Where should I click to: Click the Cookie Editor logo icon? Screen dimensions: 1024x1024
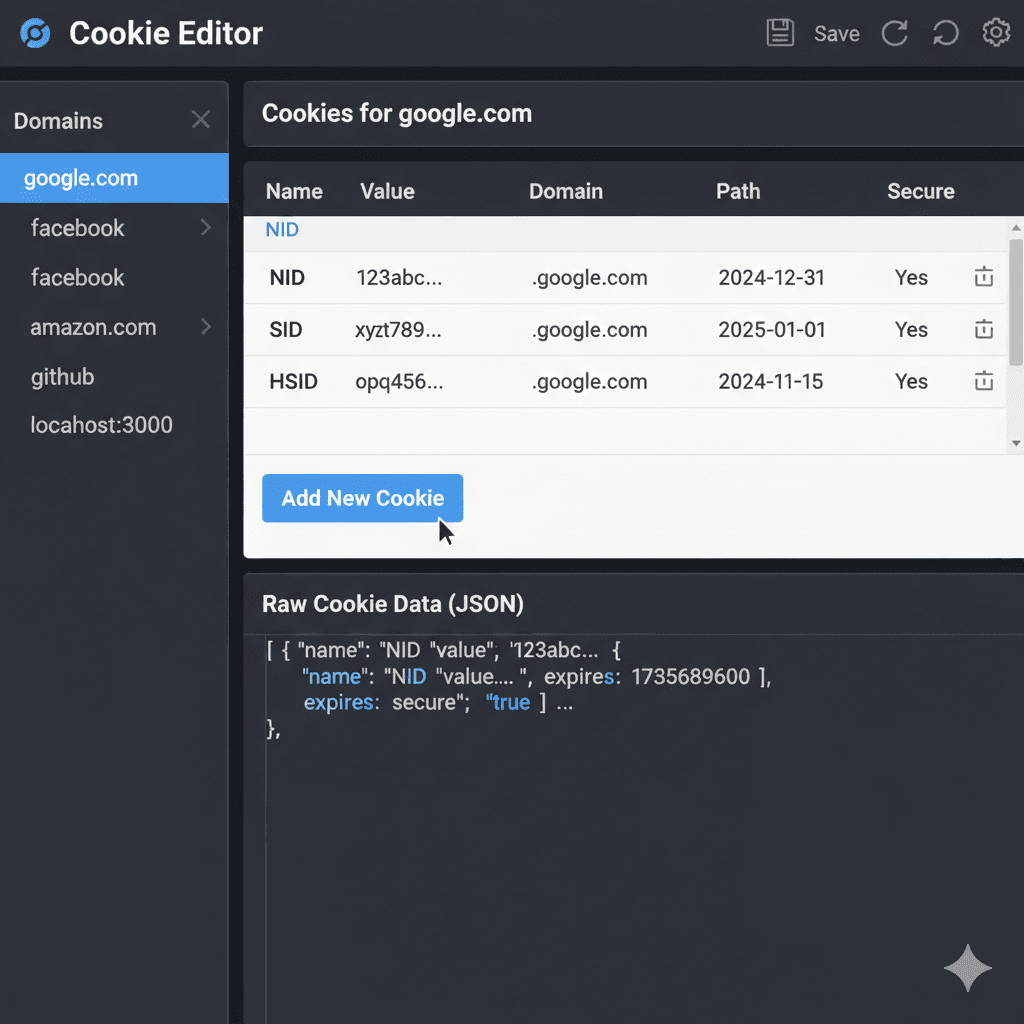pos(35,33)
